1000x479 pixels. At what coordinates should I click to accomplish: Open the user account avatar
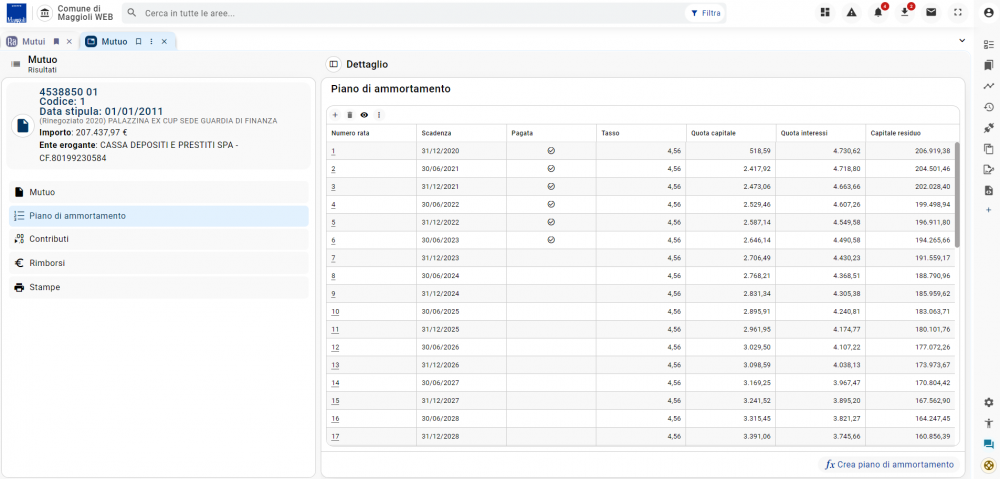click(989, 12)
